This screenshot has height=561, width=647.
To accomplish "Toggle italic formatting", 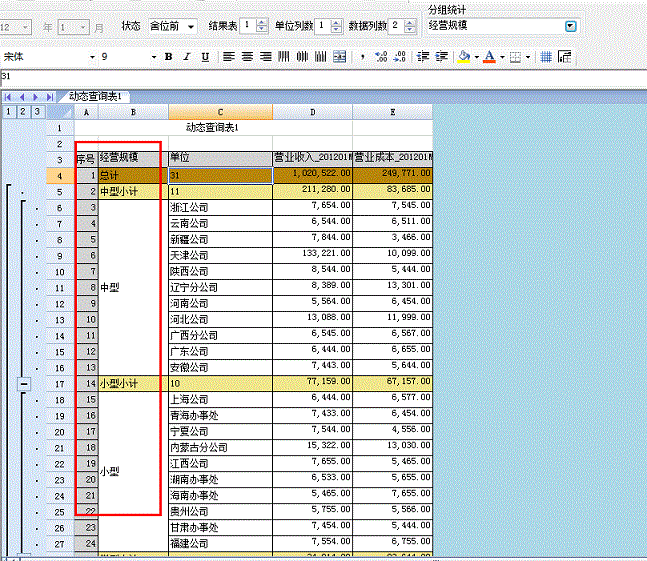I will pyautogui.click(x=187, y=57).
